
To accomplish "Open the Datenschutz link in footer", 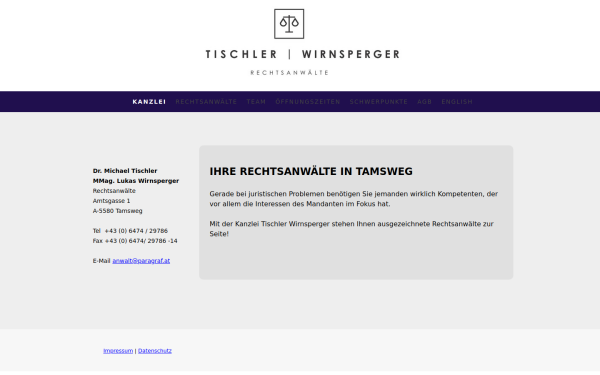I will (155, 351).
